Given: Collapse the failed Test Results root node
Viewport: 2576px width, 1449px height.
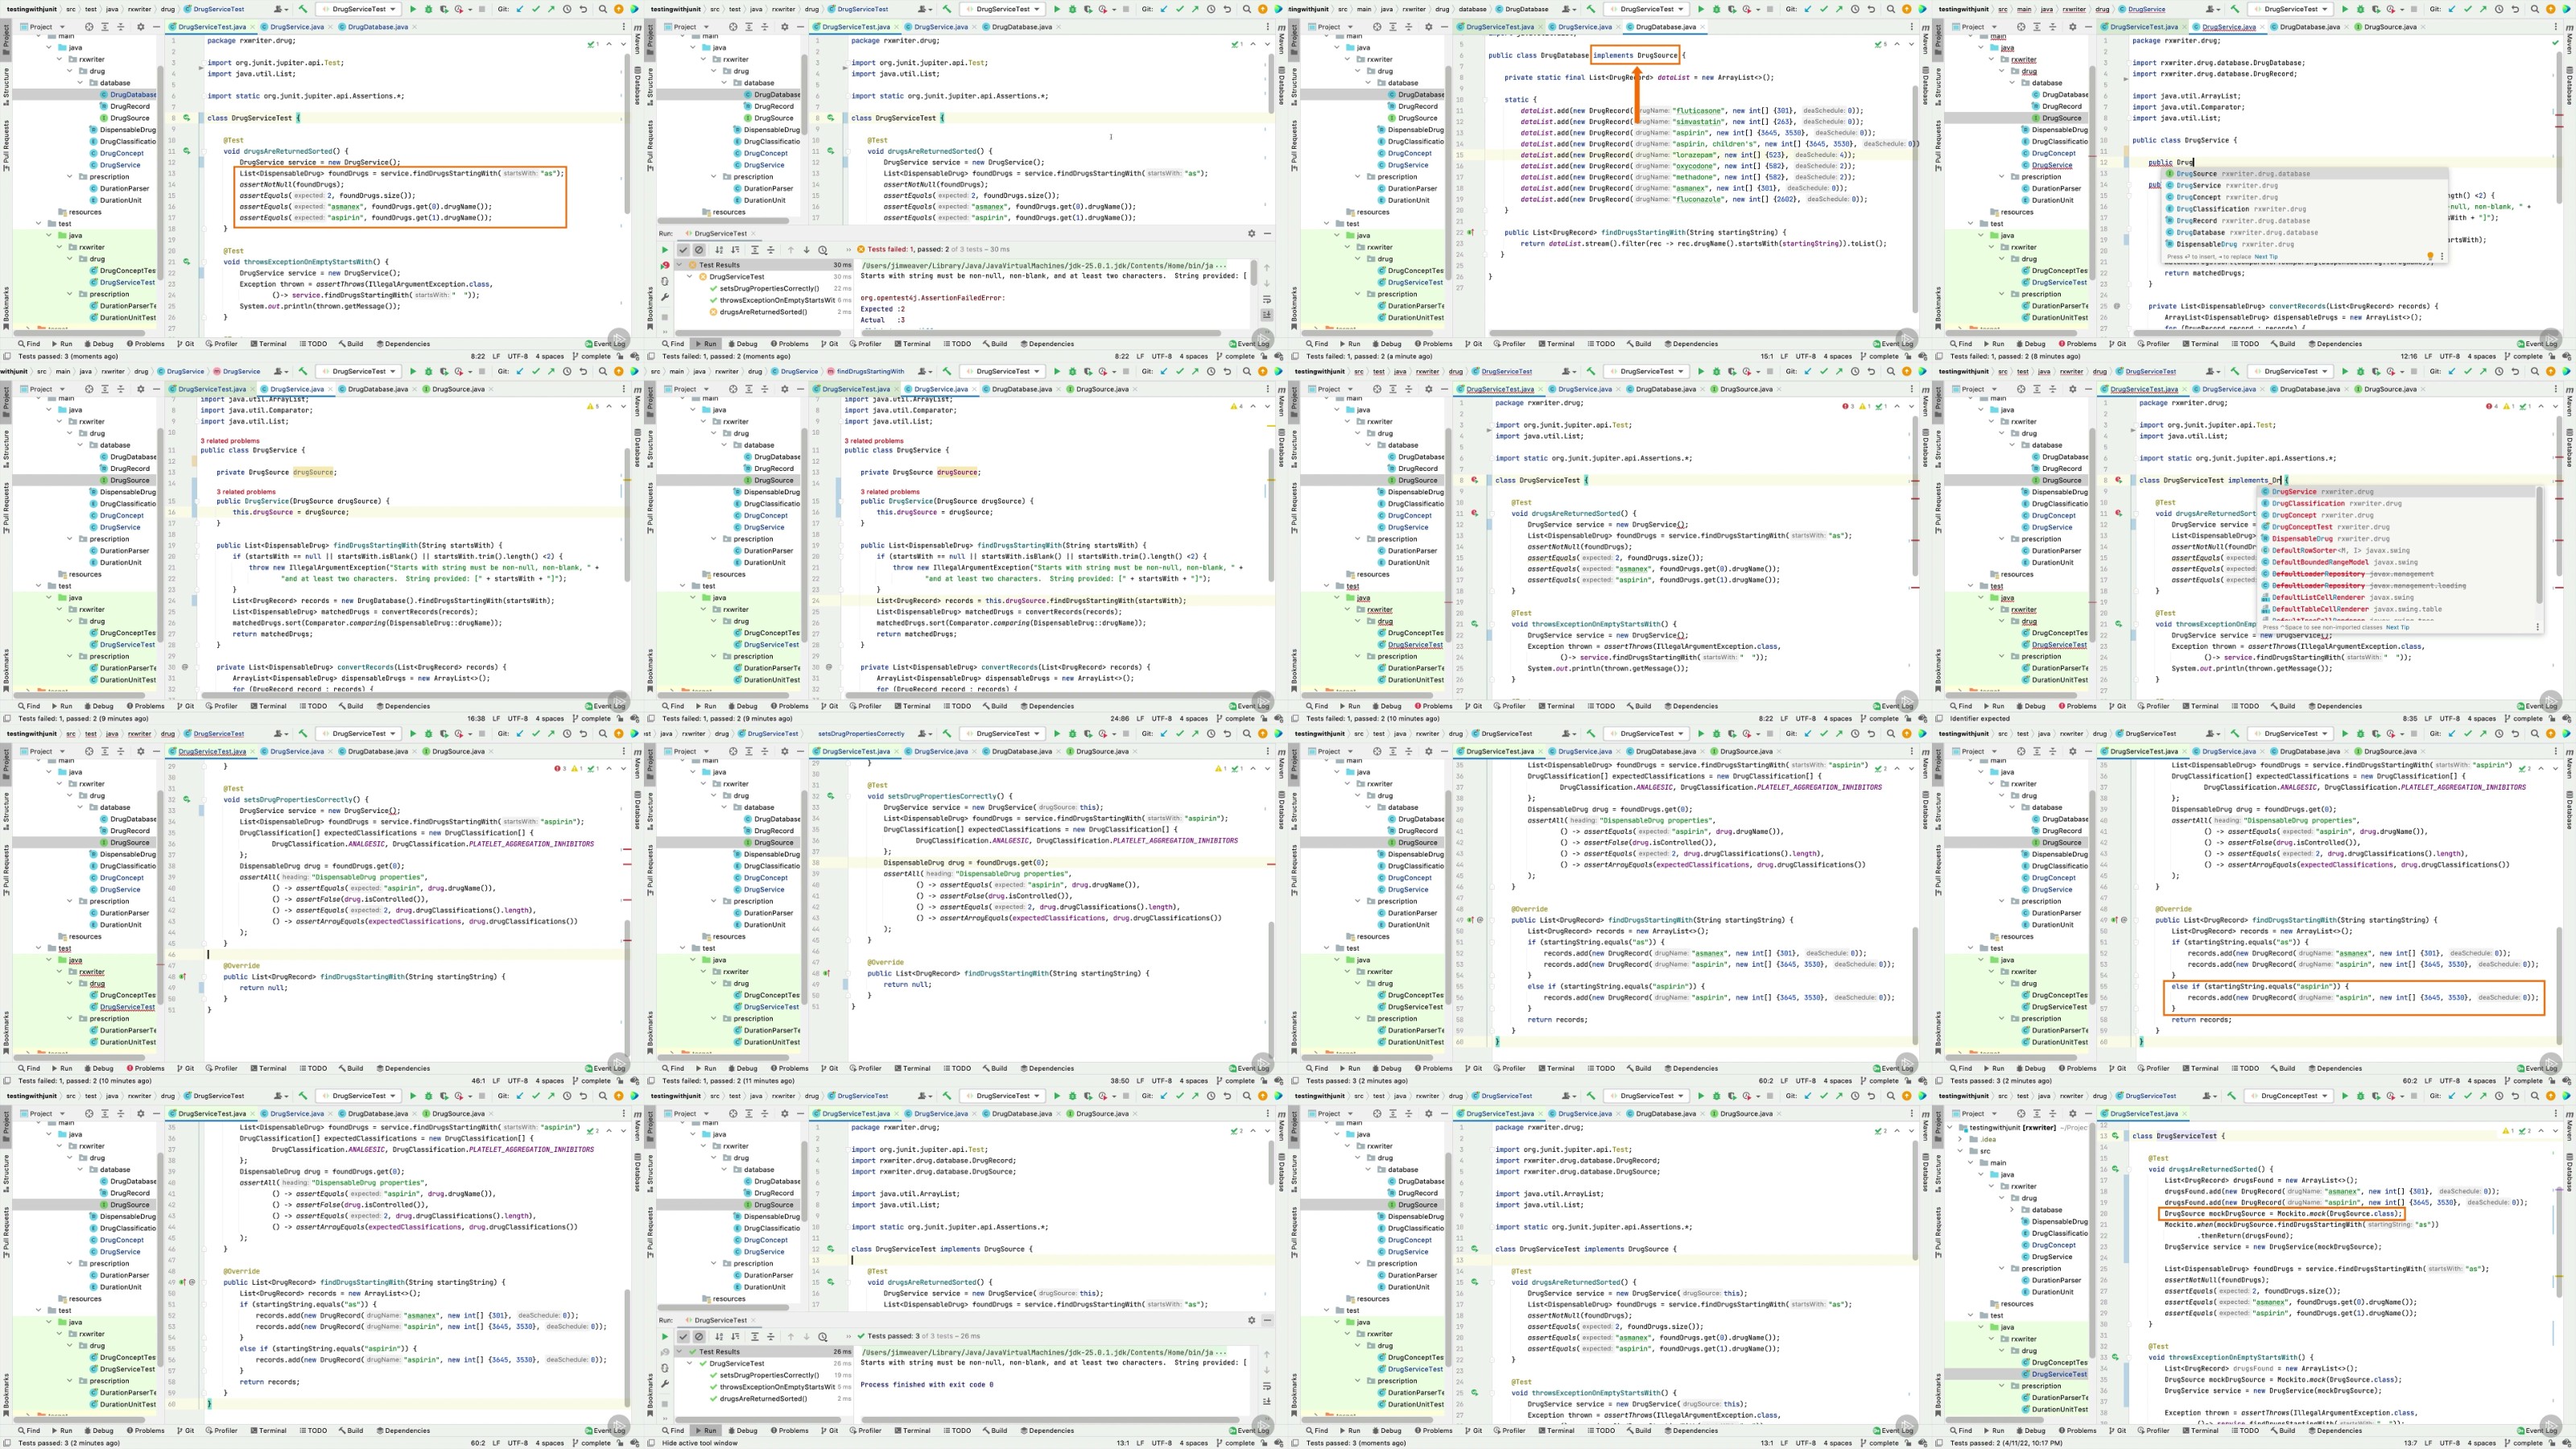Looking at the screenshot, I should coord(680,265).
